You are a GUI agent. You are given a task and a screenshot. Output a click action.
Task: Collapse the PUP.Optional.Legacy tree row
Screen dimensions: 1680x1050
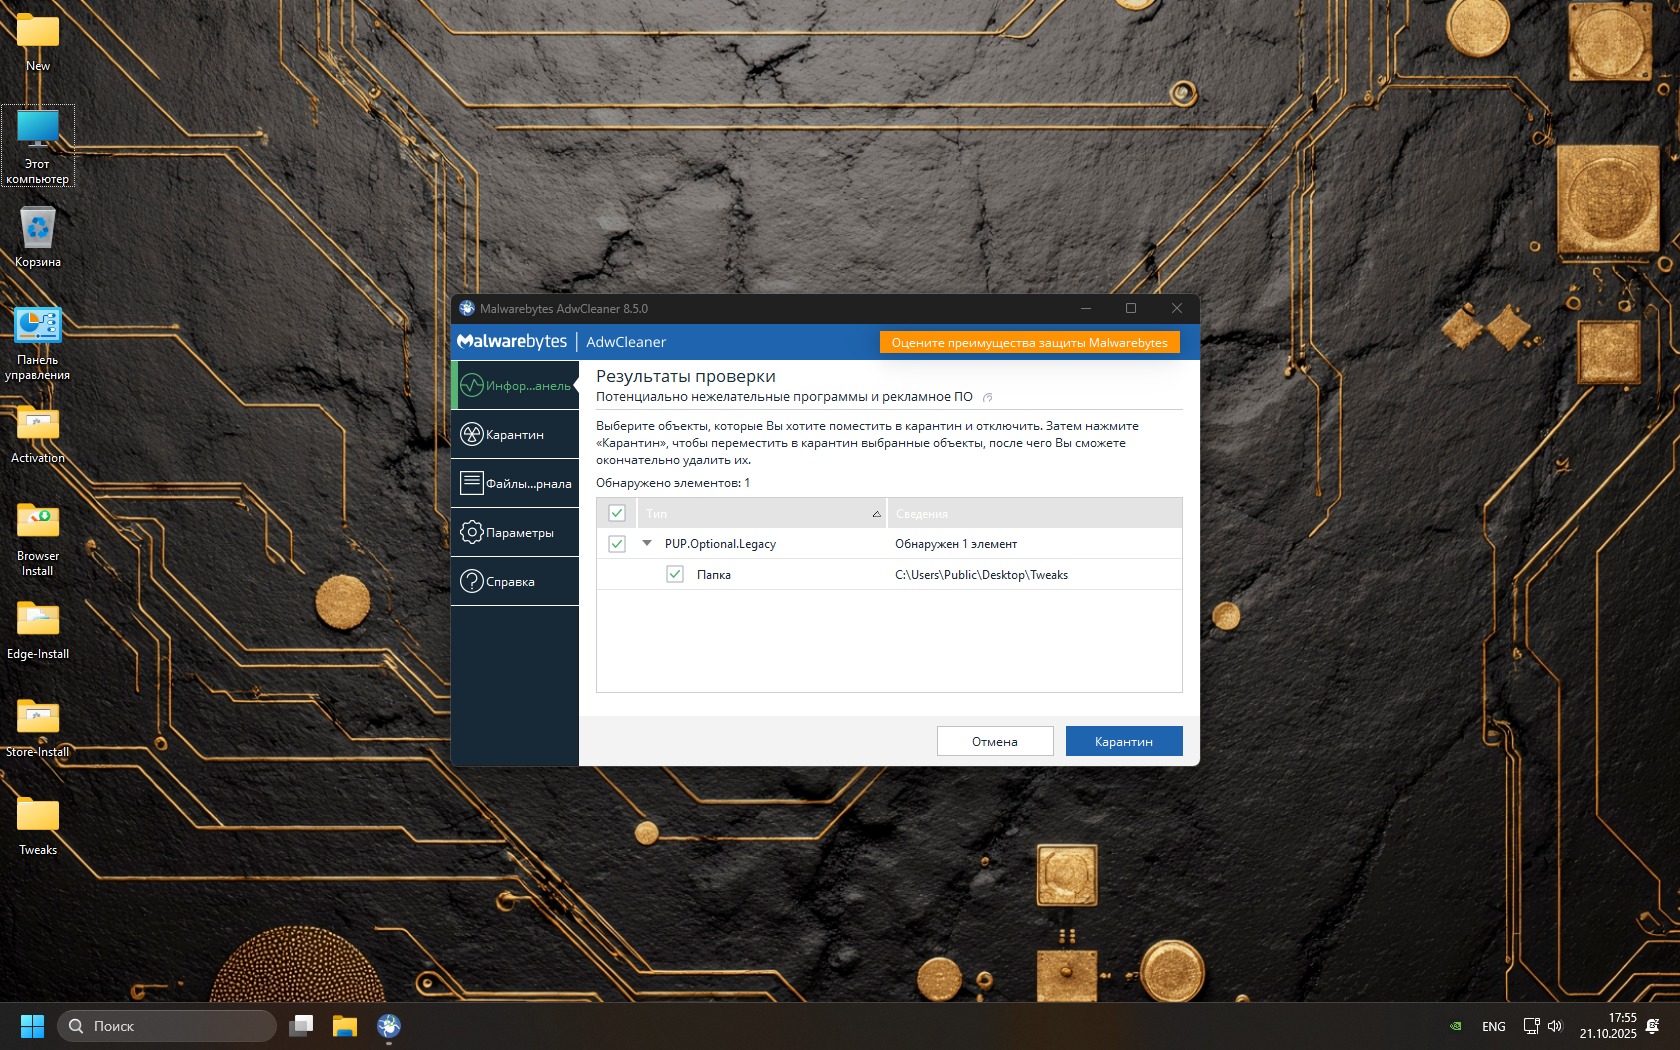[x=647, y=543]
